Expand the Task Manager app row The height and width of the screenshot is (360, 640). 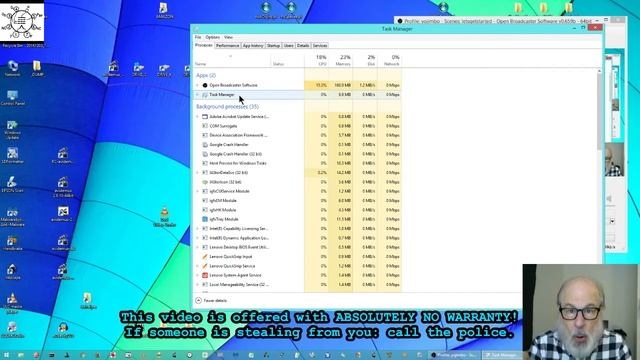[198, 95]
